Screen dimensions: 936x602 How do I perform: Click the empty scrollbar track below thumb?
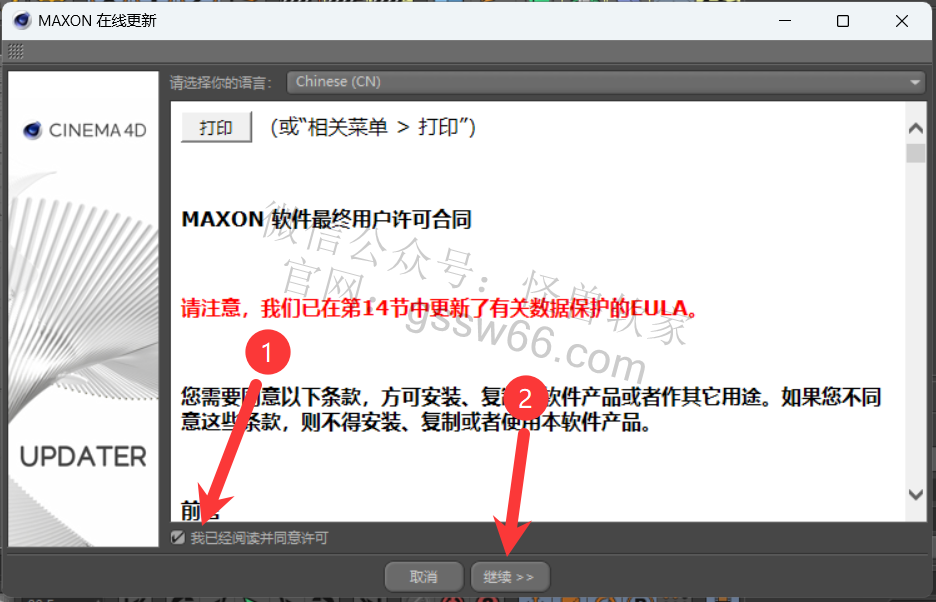tap(915, 322)
